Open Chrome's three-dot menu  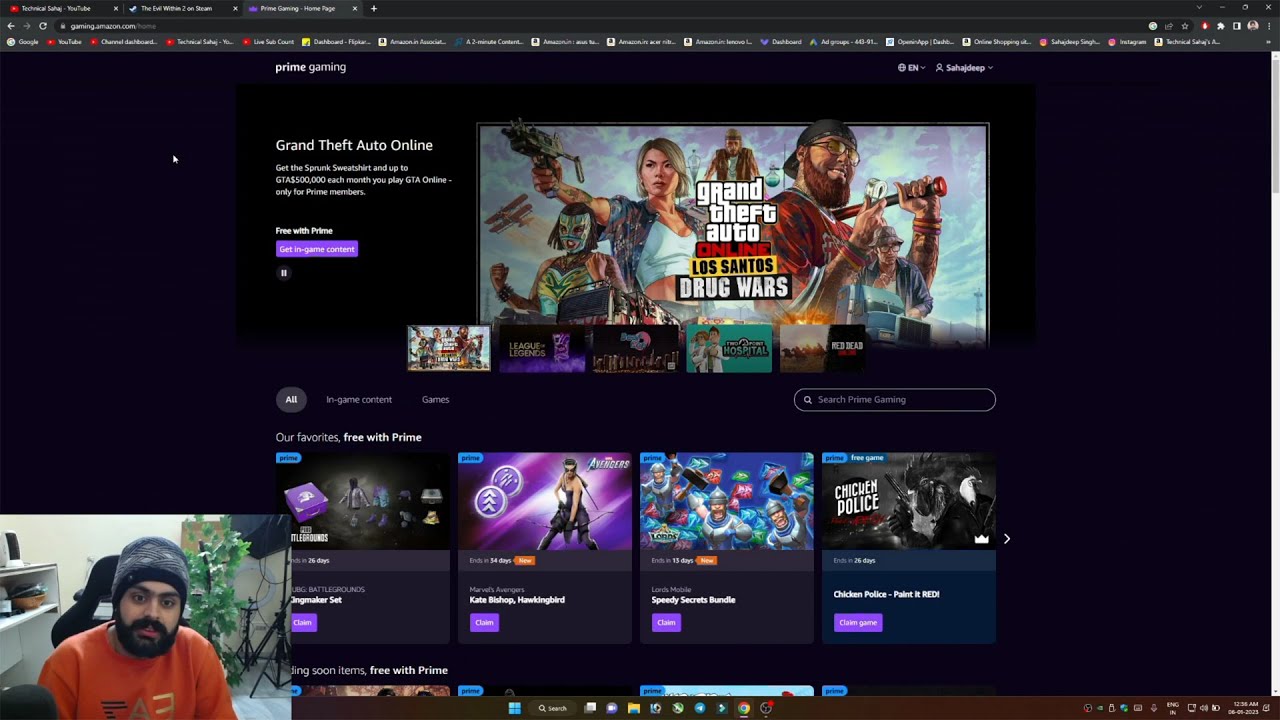point(1269,26)
